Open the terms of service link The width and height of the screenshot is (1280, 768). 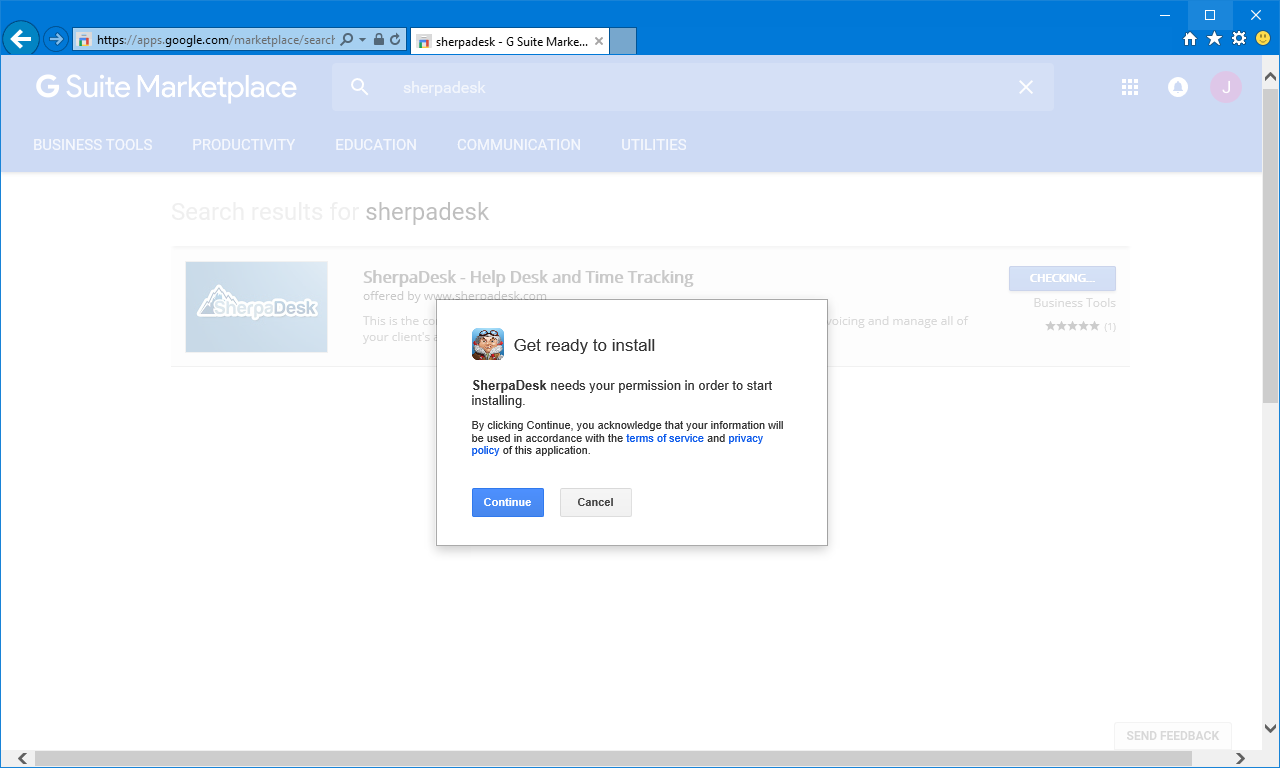pyautogui.click(x=664, y=438)
